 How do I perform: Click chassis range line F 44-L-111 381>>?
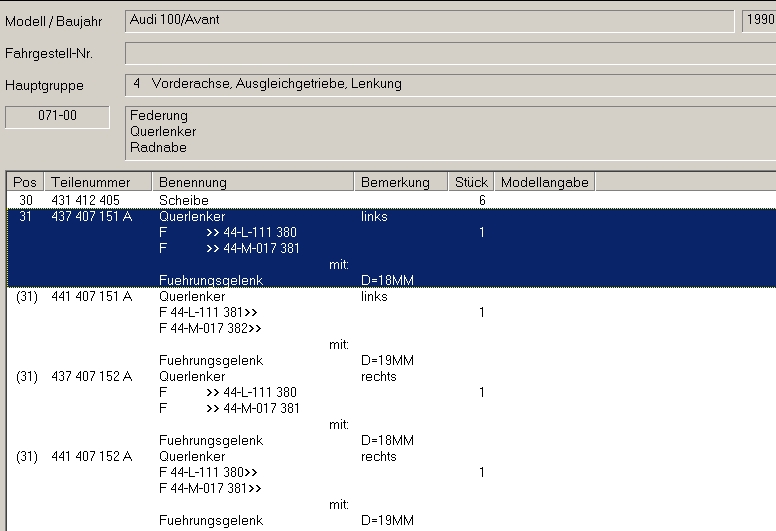click(x=208, y=313)
